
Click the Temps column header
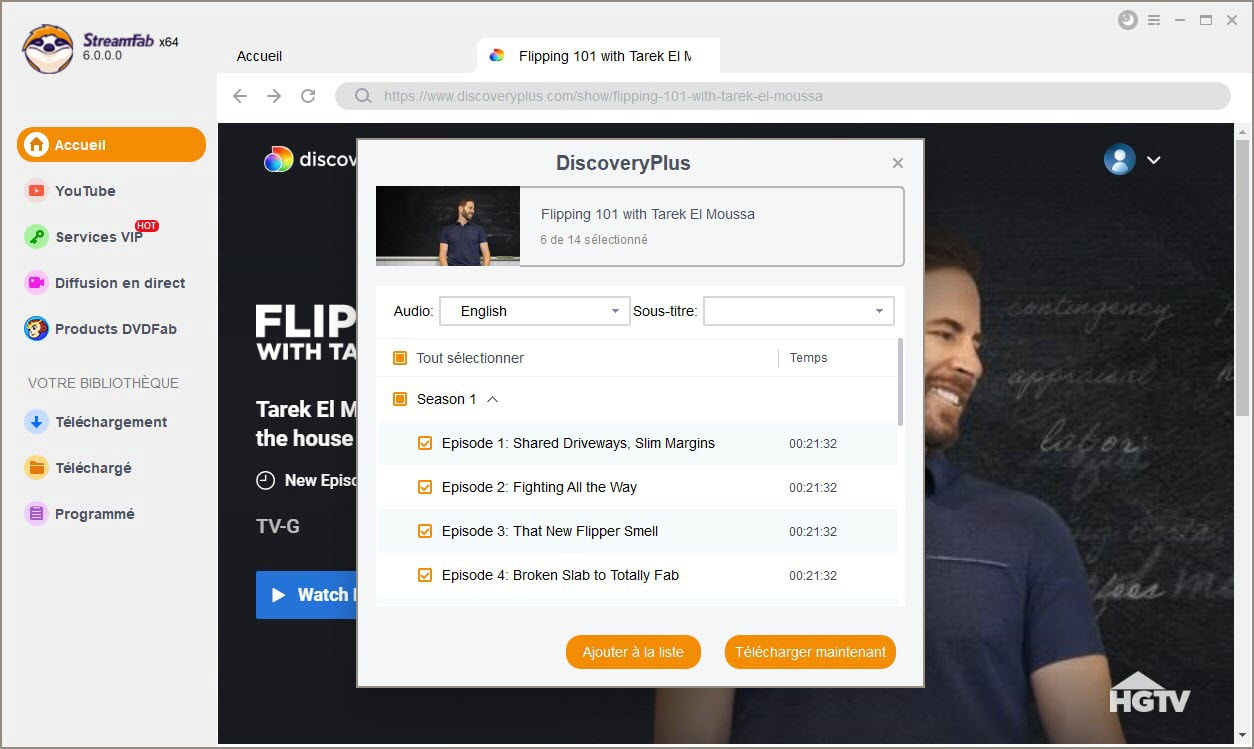pyautogui.click(x=809, y=358)
